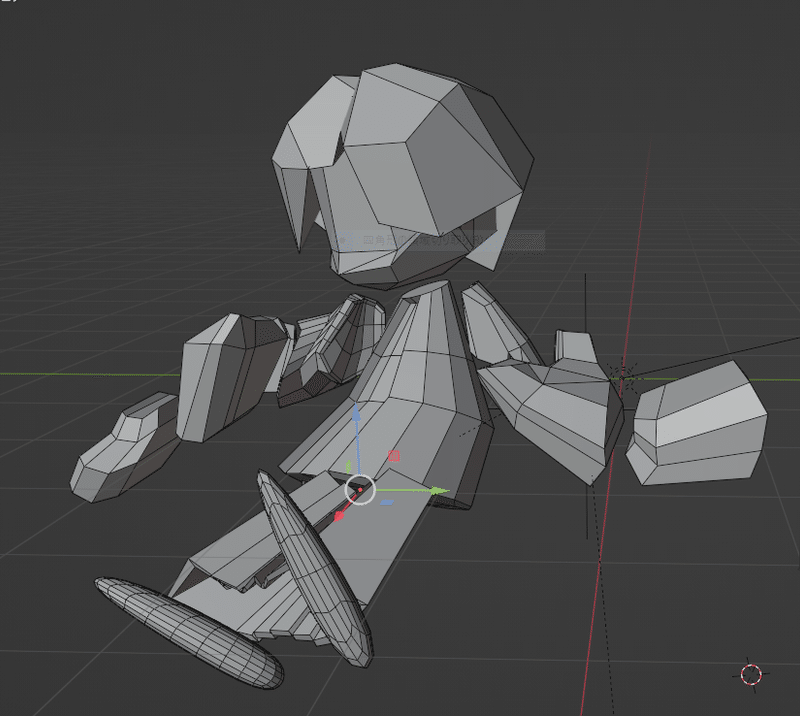Click the red square plane handle
800x716 pixels.
393,456
